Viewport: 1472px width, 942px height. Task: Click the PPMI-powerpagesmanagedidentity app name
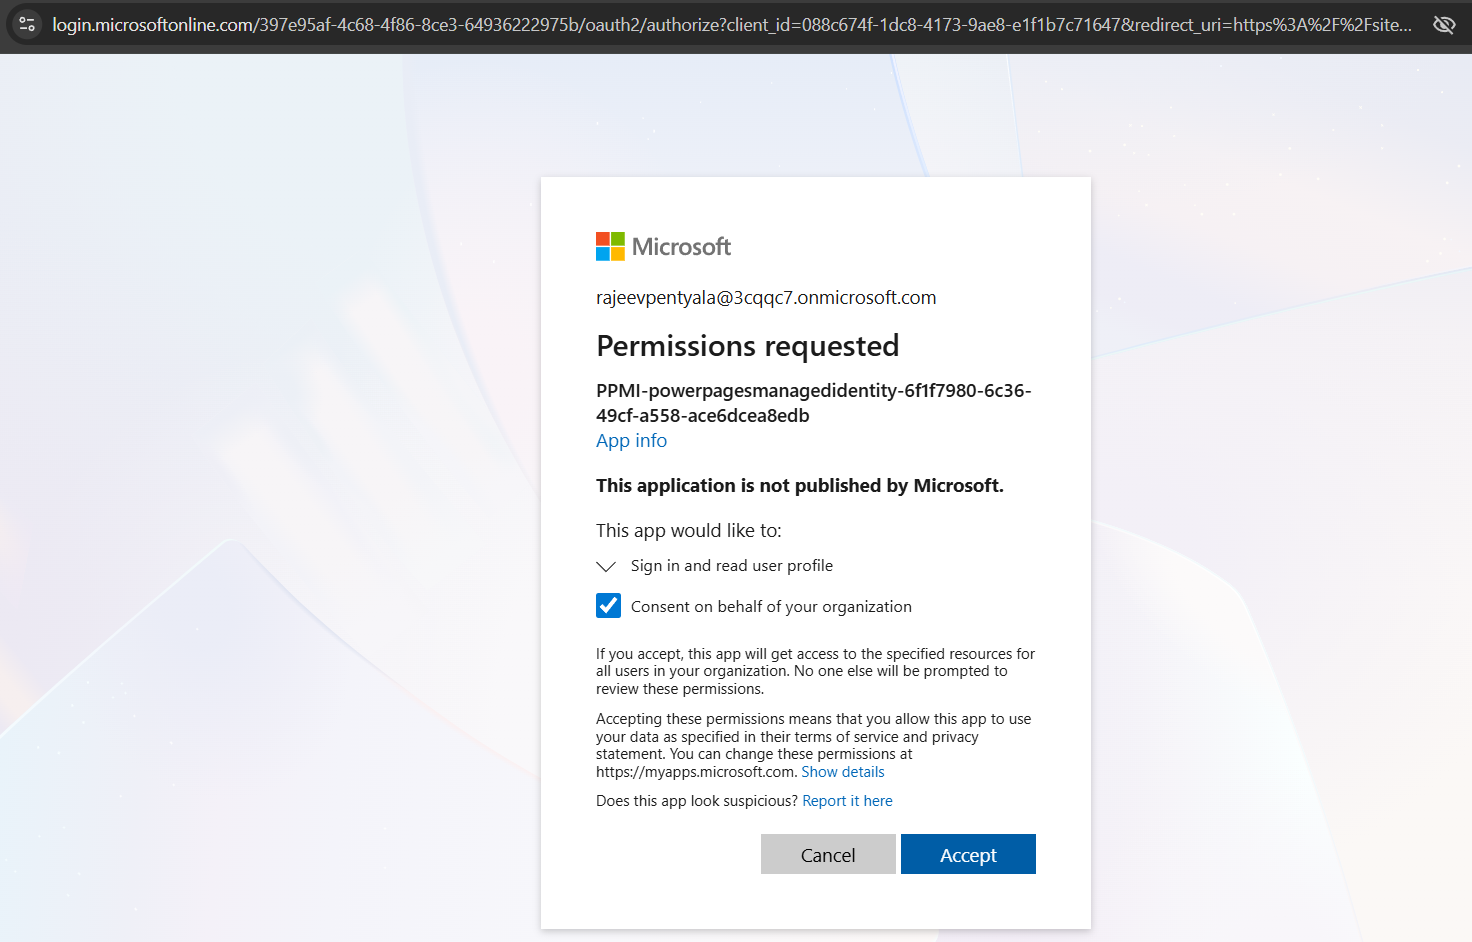click(813, 403)
